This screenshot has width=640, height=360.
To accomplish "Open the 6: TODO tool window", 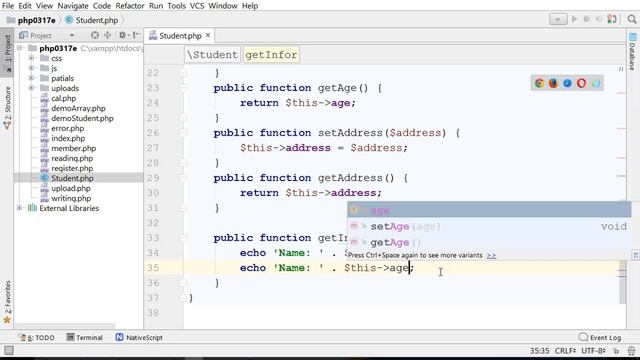I will 37,338.
